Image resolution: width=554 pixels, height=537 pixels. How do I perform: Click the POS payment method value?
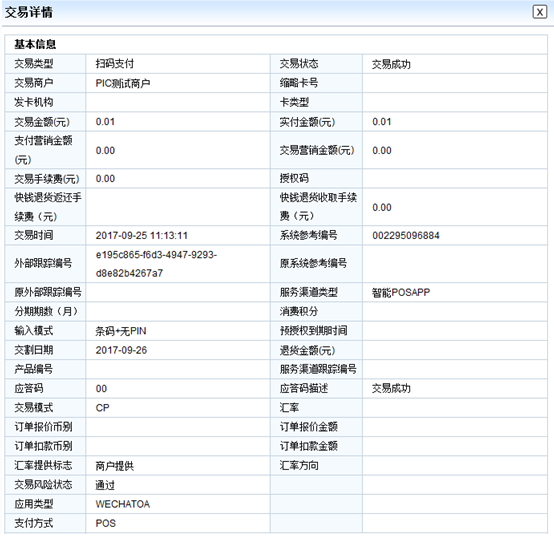(x=106, y=524)
